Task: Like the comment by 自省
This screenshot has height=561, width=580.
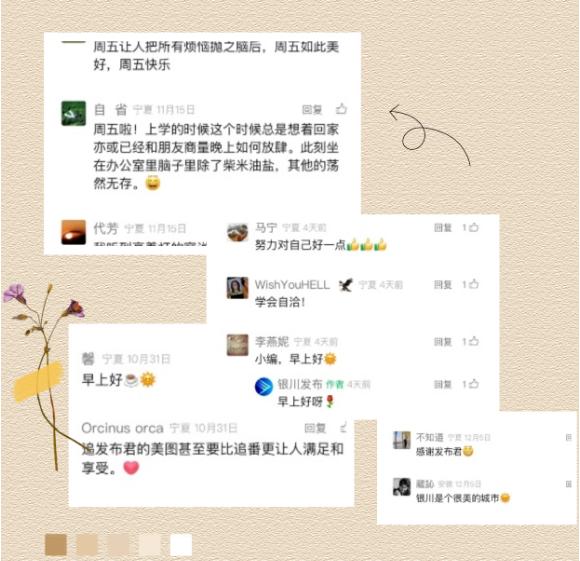Action: point(341,109)
